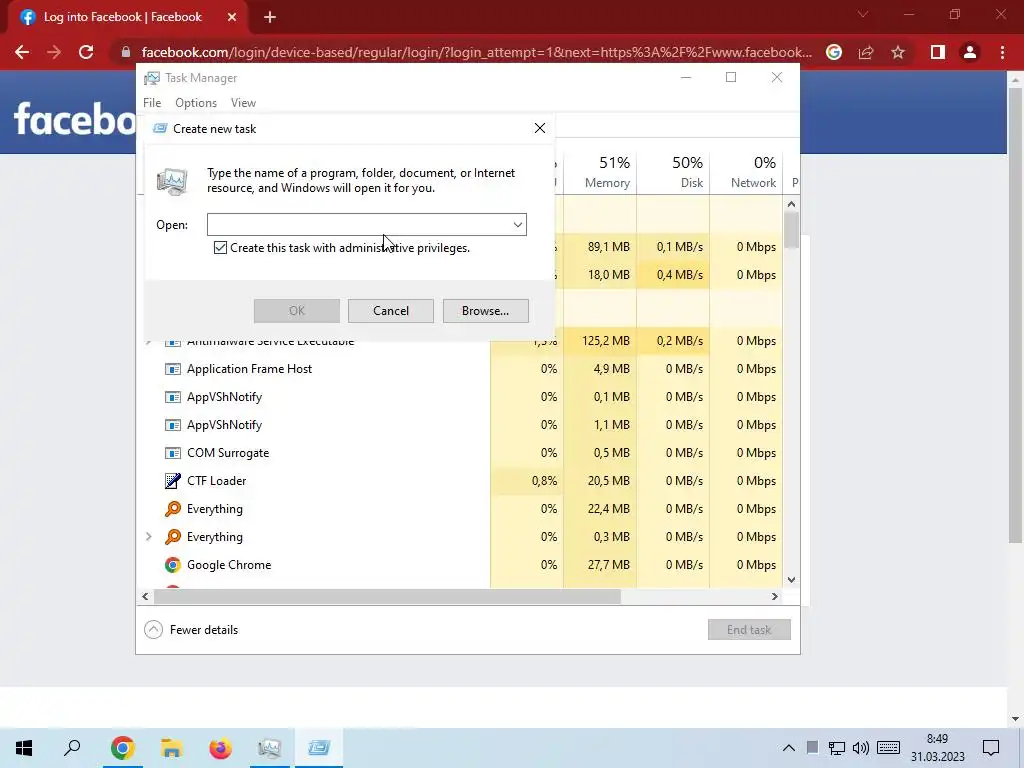Screen dimensions: 1024x768
Task: Close the Create new task dialog
Action: pos(539,128)
